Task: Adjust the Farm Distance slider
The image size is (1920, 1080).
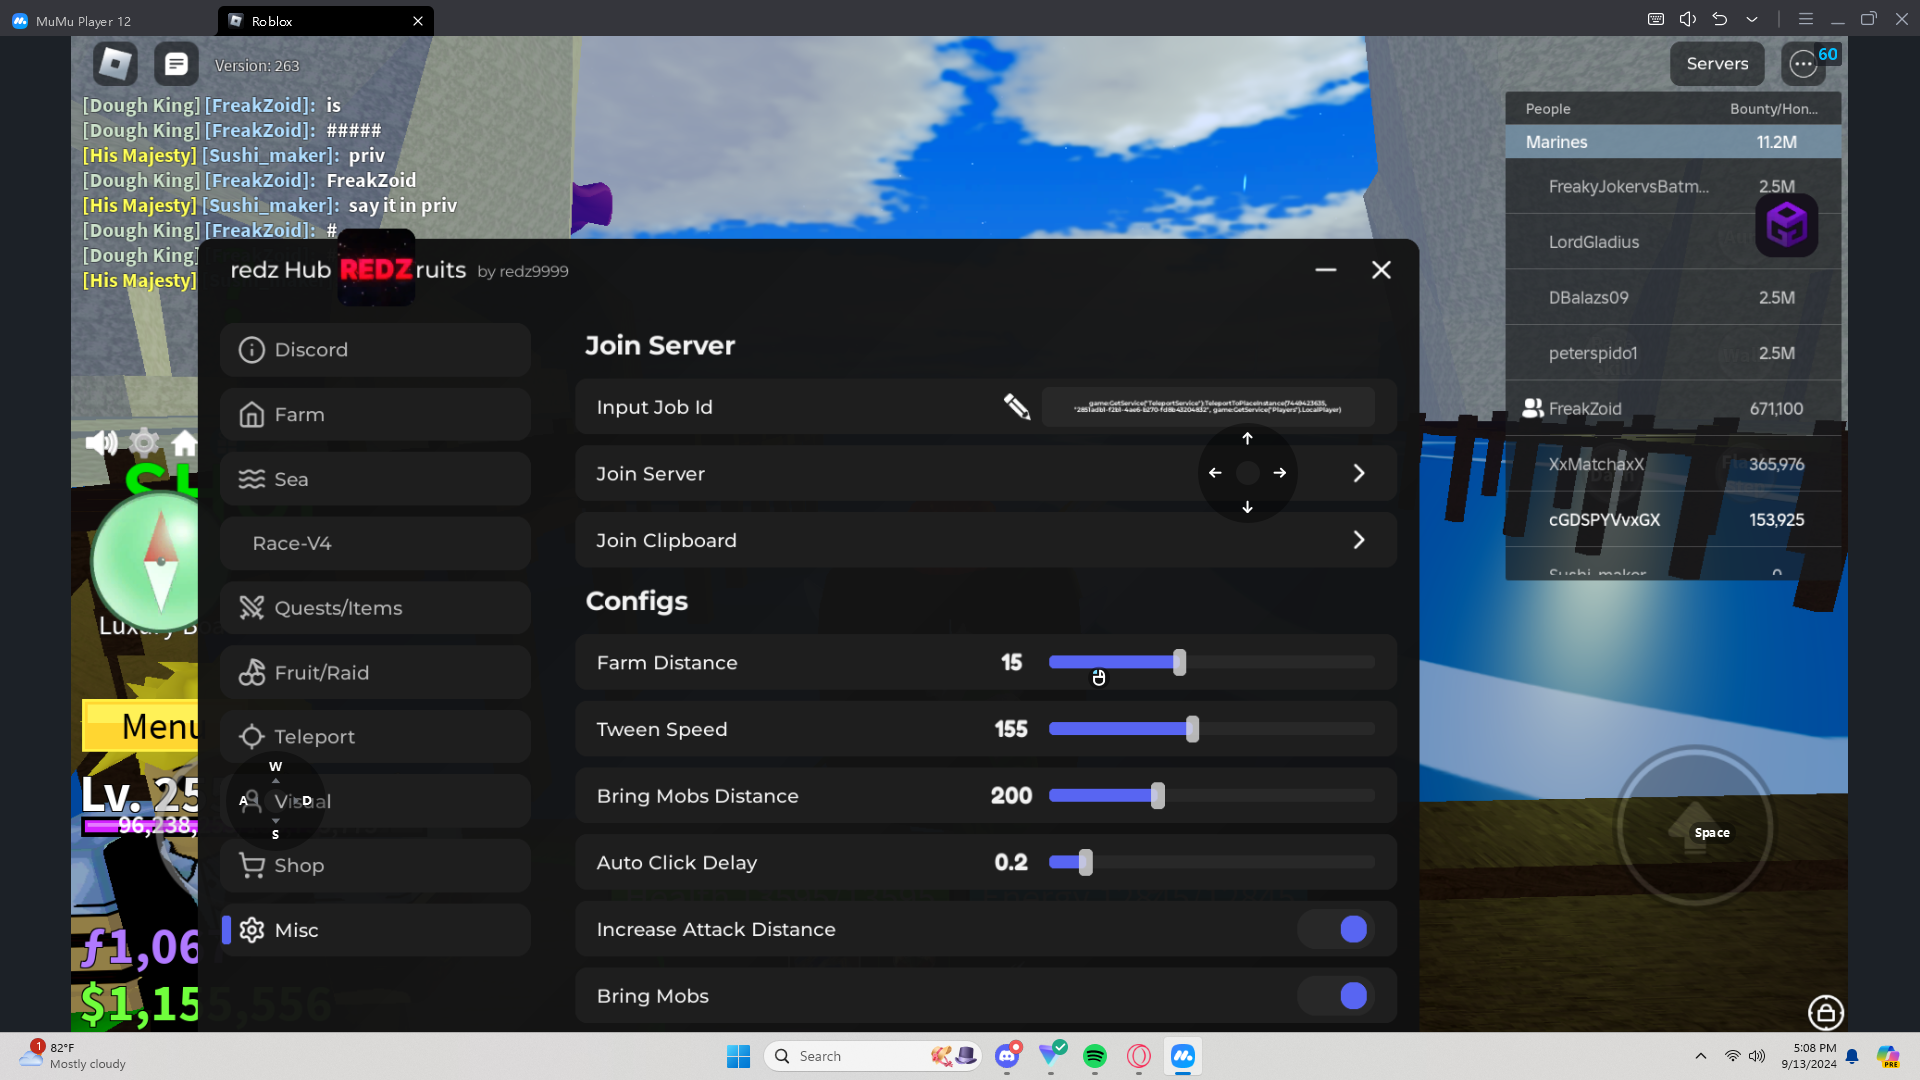Action: point(1212,662)
